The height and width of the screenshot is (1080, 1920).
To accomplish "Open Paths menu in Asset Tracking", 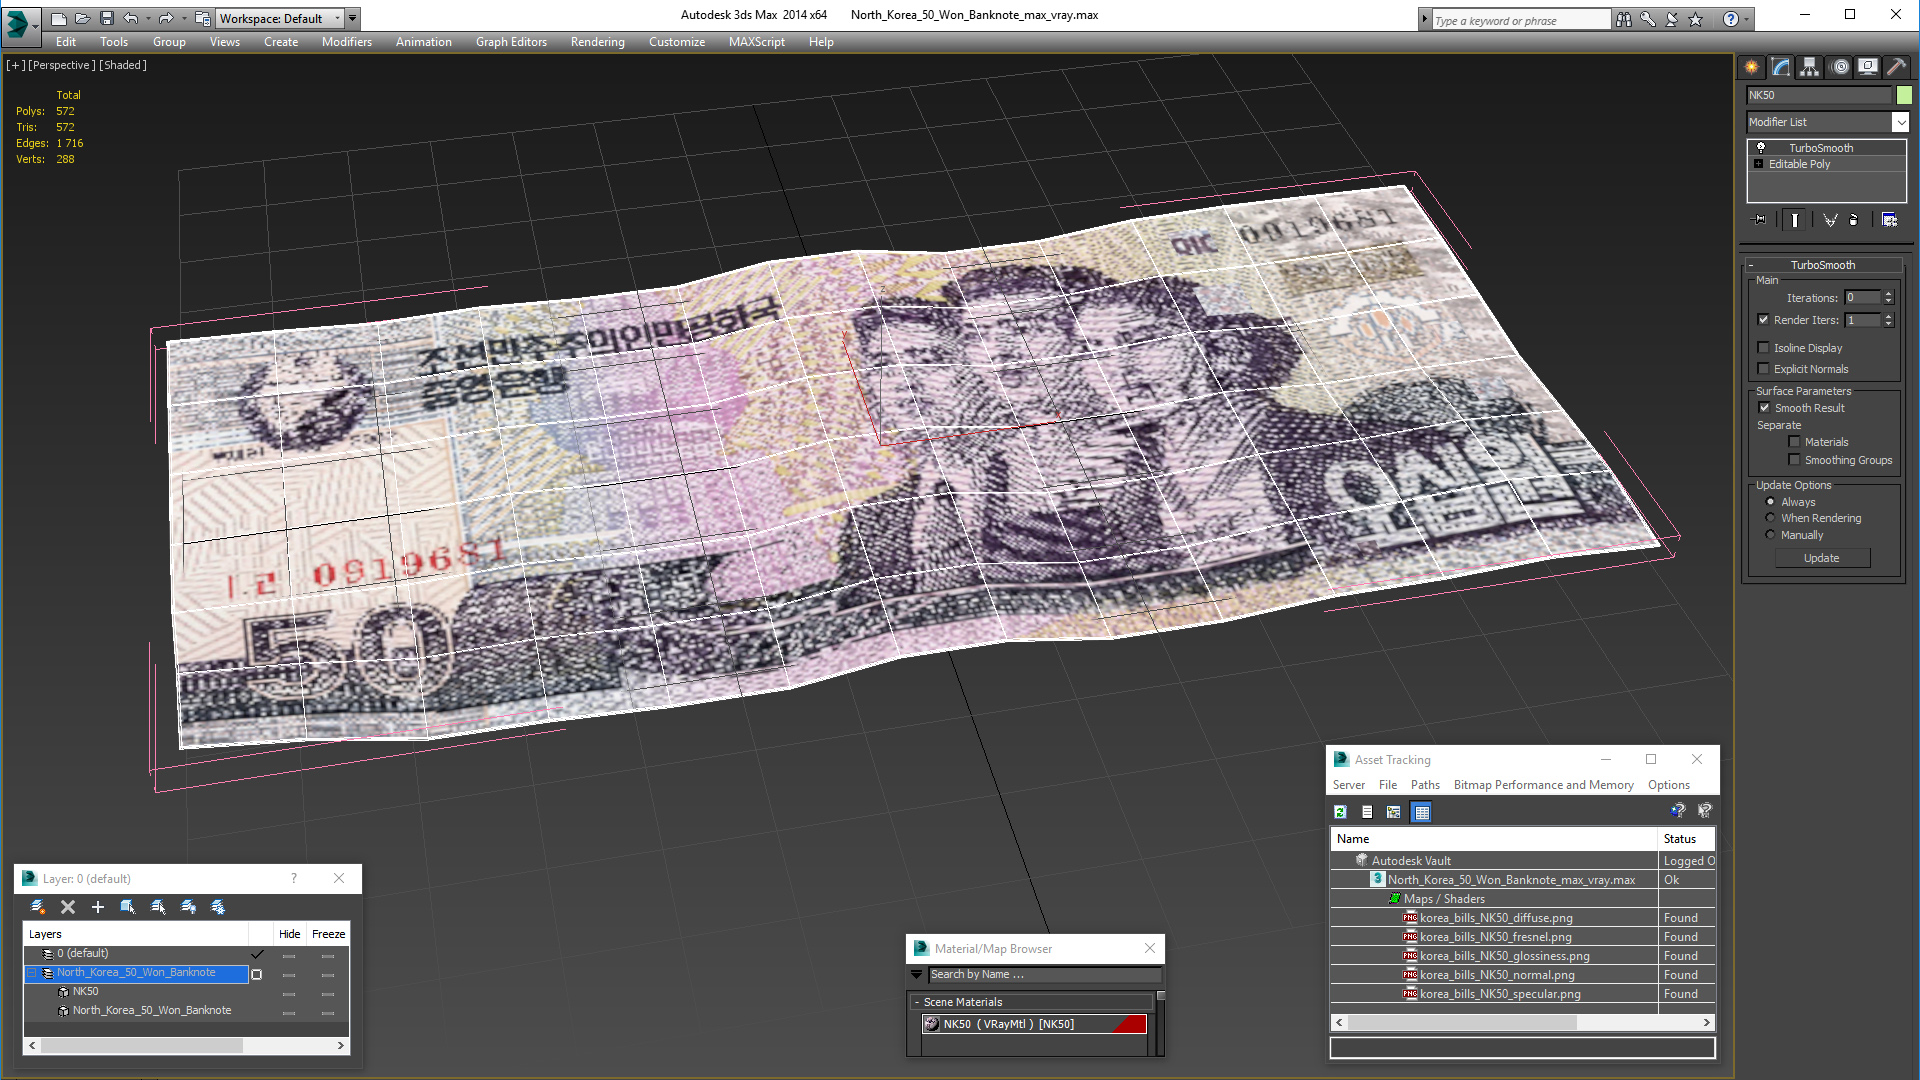I will (x=1425, y=785).
